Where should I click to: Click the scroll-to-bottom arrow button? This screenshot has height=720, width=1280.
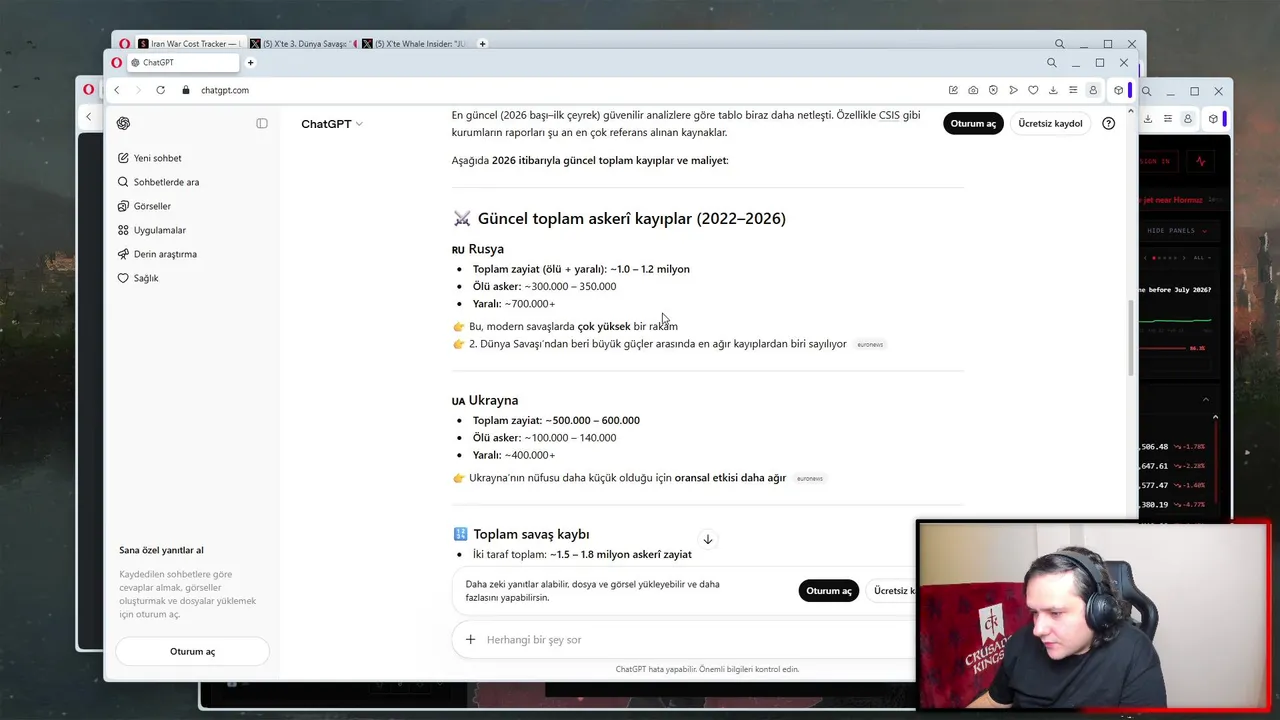coord(707,540)
